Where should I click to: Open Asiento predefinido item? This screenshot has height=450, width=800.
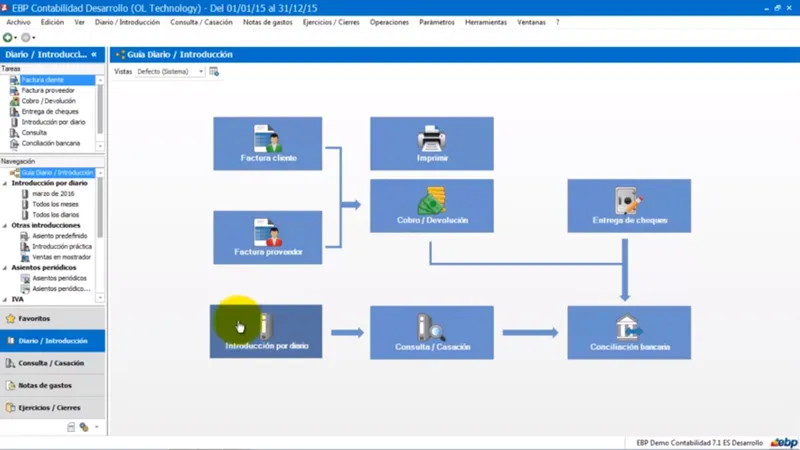(x=59, y=236)
